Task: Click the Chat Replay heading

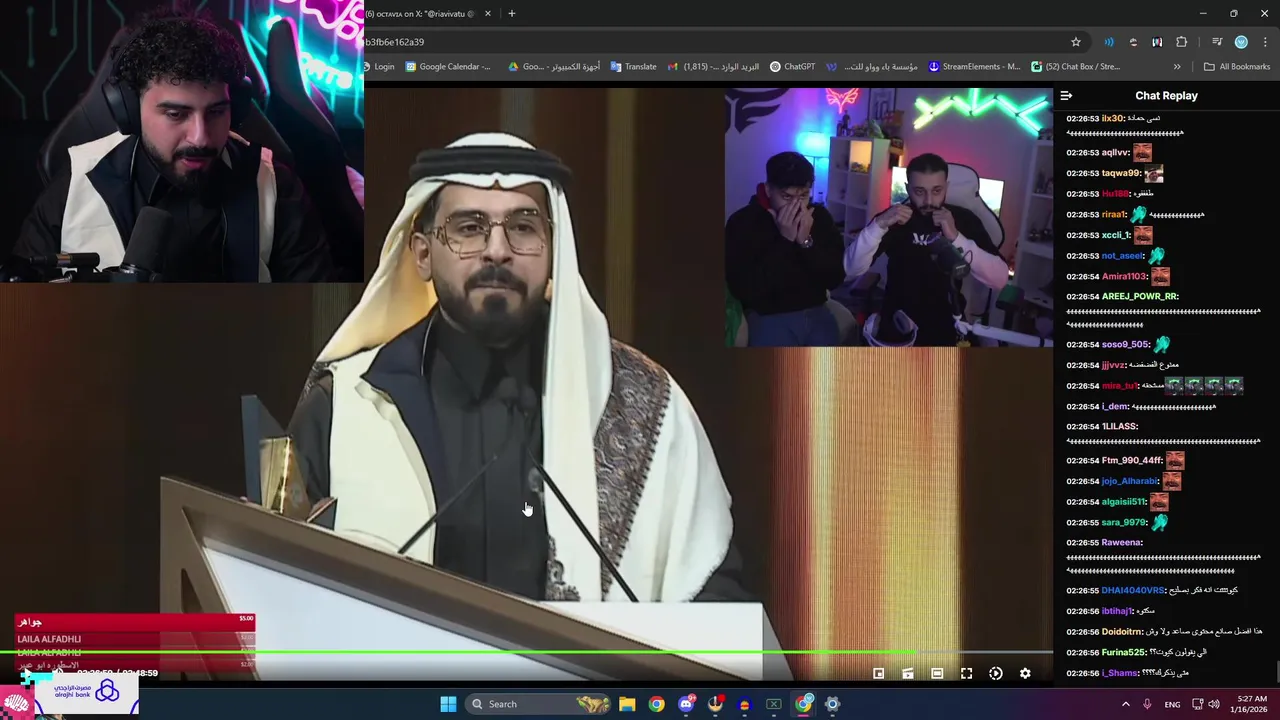Action: click(x=1166, y=96)
